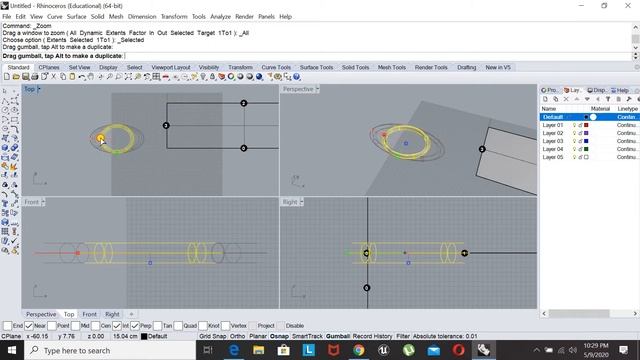Image resolution: width=640 pixels, height=360 pixels.
Task: Click the Move layer up arrow icon
Action: pos(577,99)
